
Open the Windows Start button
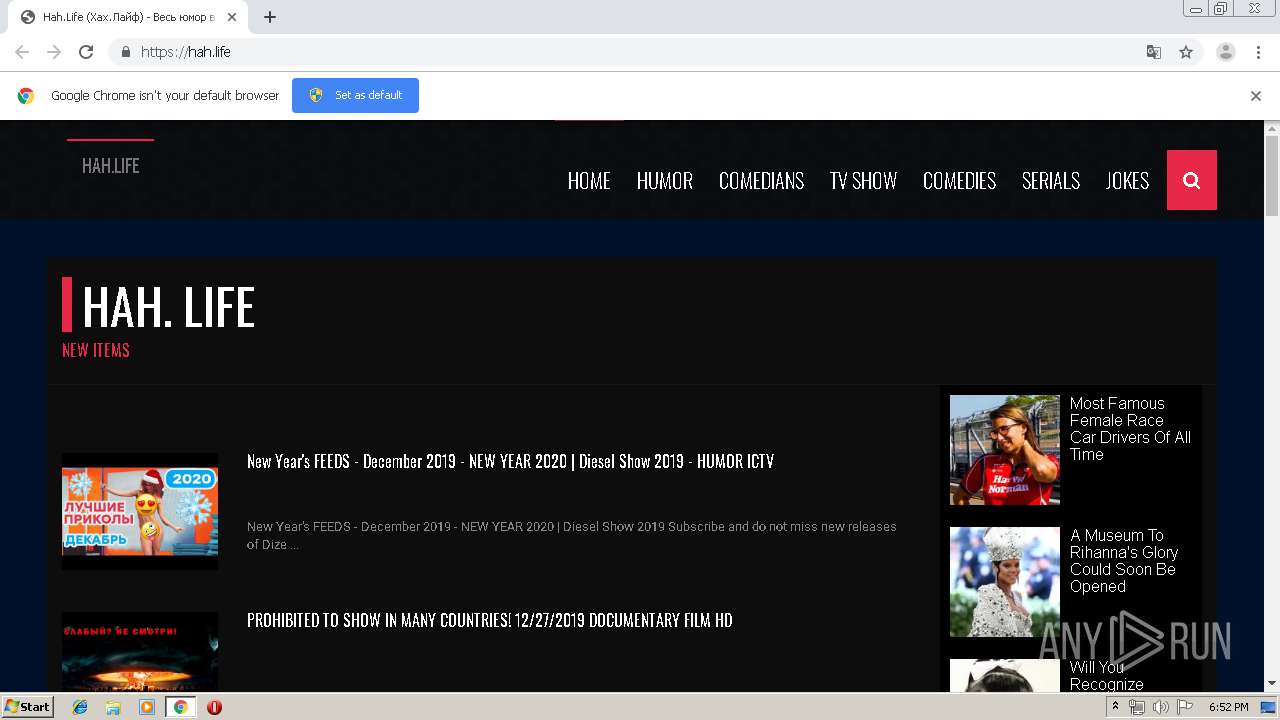(28, 707)
